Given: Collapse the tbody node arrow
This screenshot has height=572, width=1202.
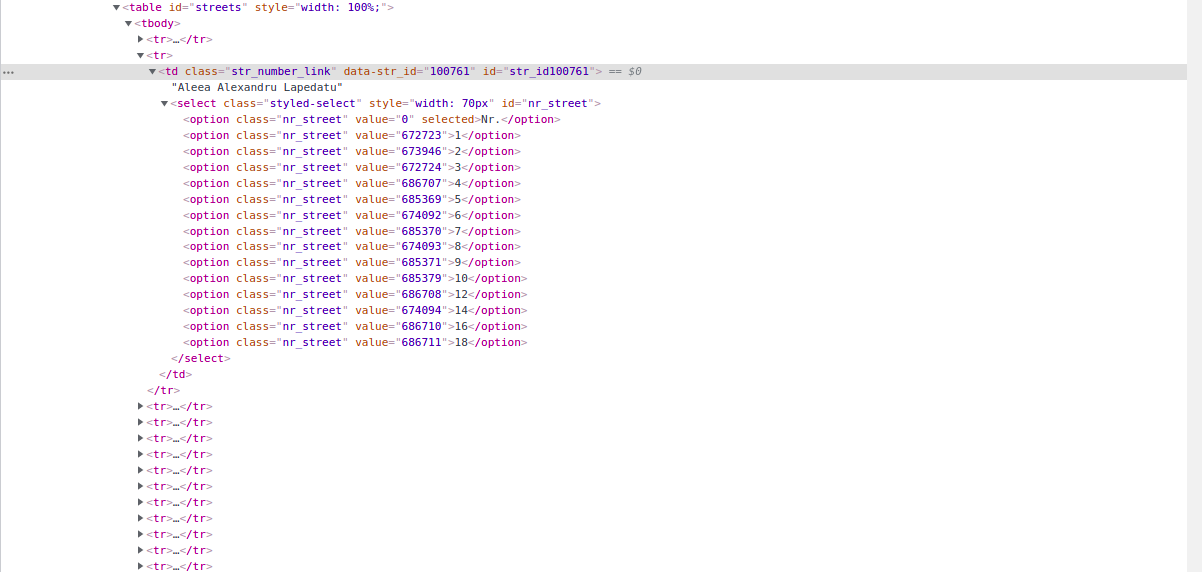Looking at the screenshot, I should coord(128,24).
